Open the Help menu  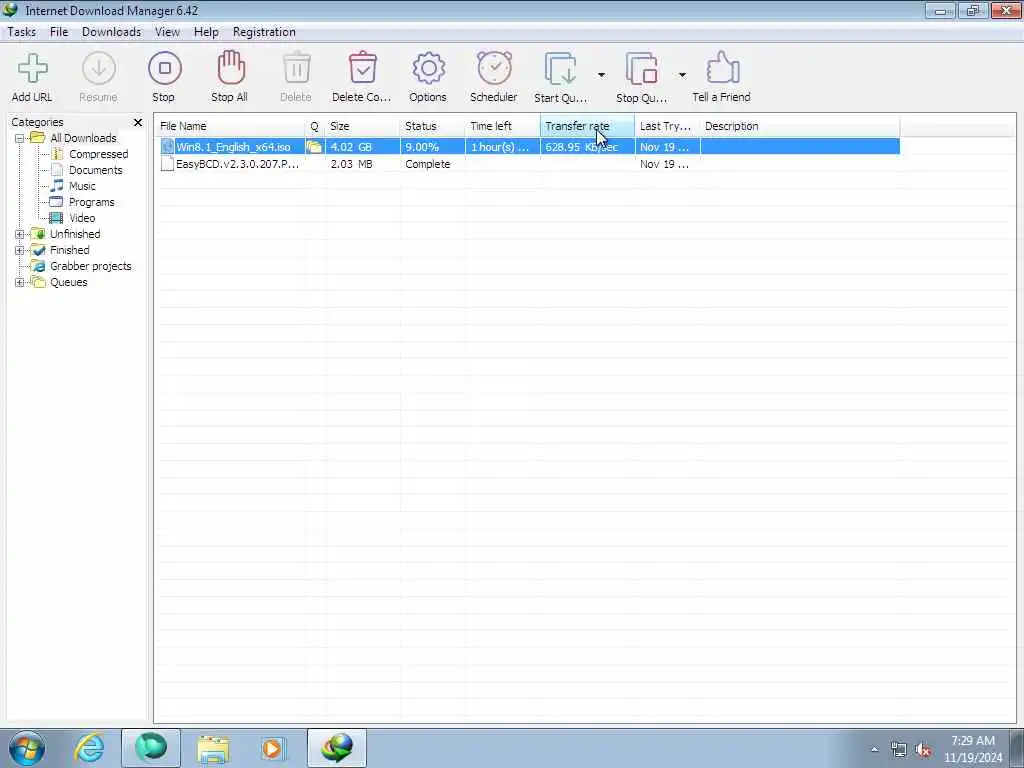(x=206, y=32)
